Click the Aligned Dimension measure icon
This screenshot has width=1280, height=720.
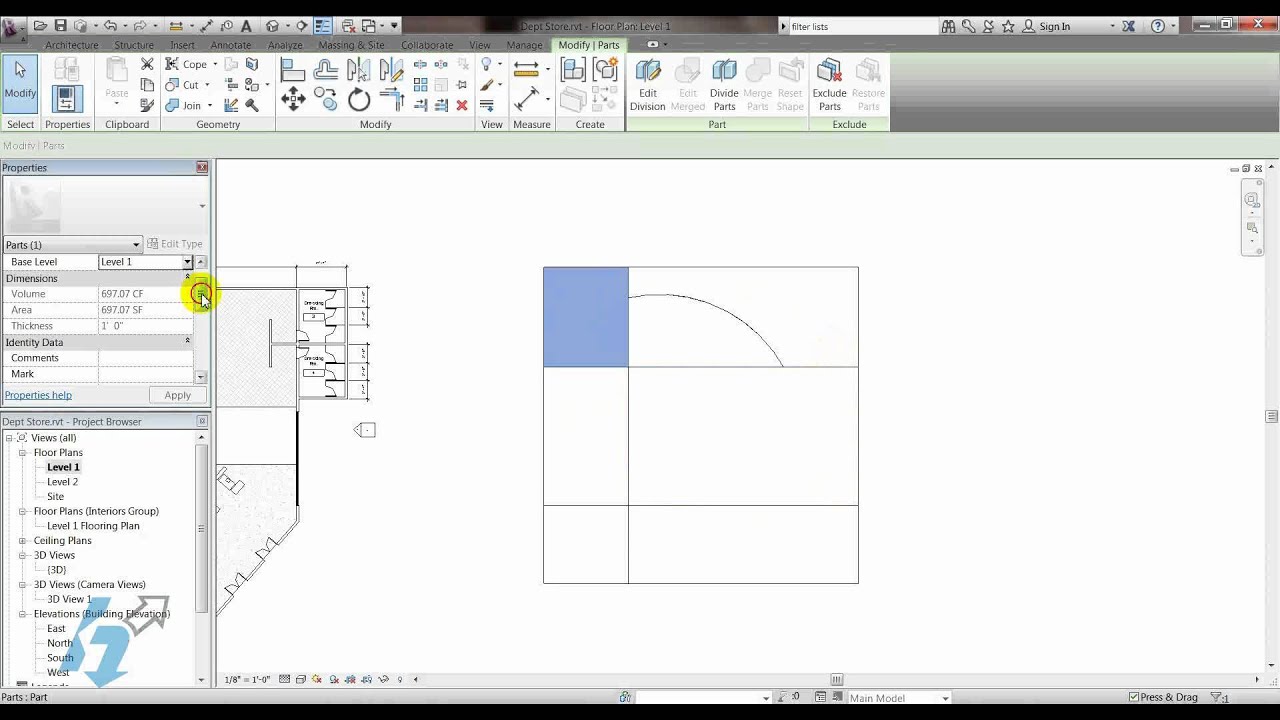tap(526, 68)
